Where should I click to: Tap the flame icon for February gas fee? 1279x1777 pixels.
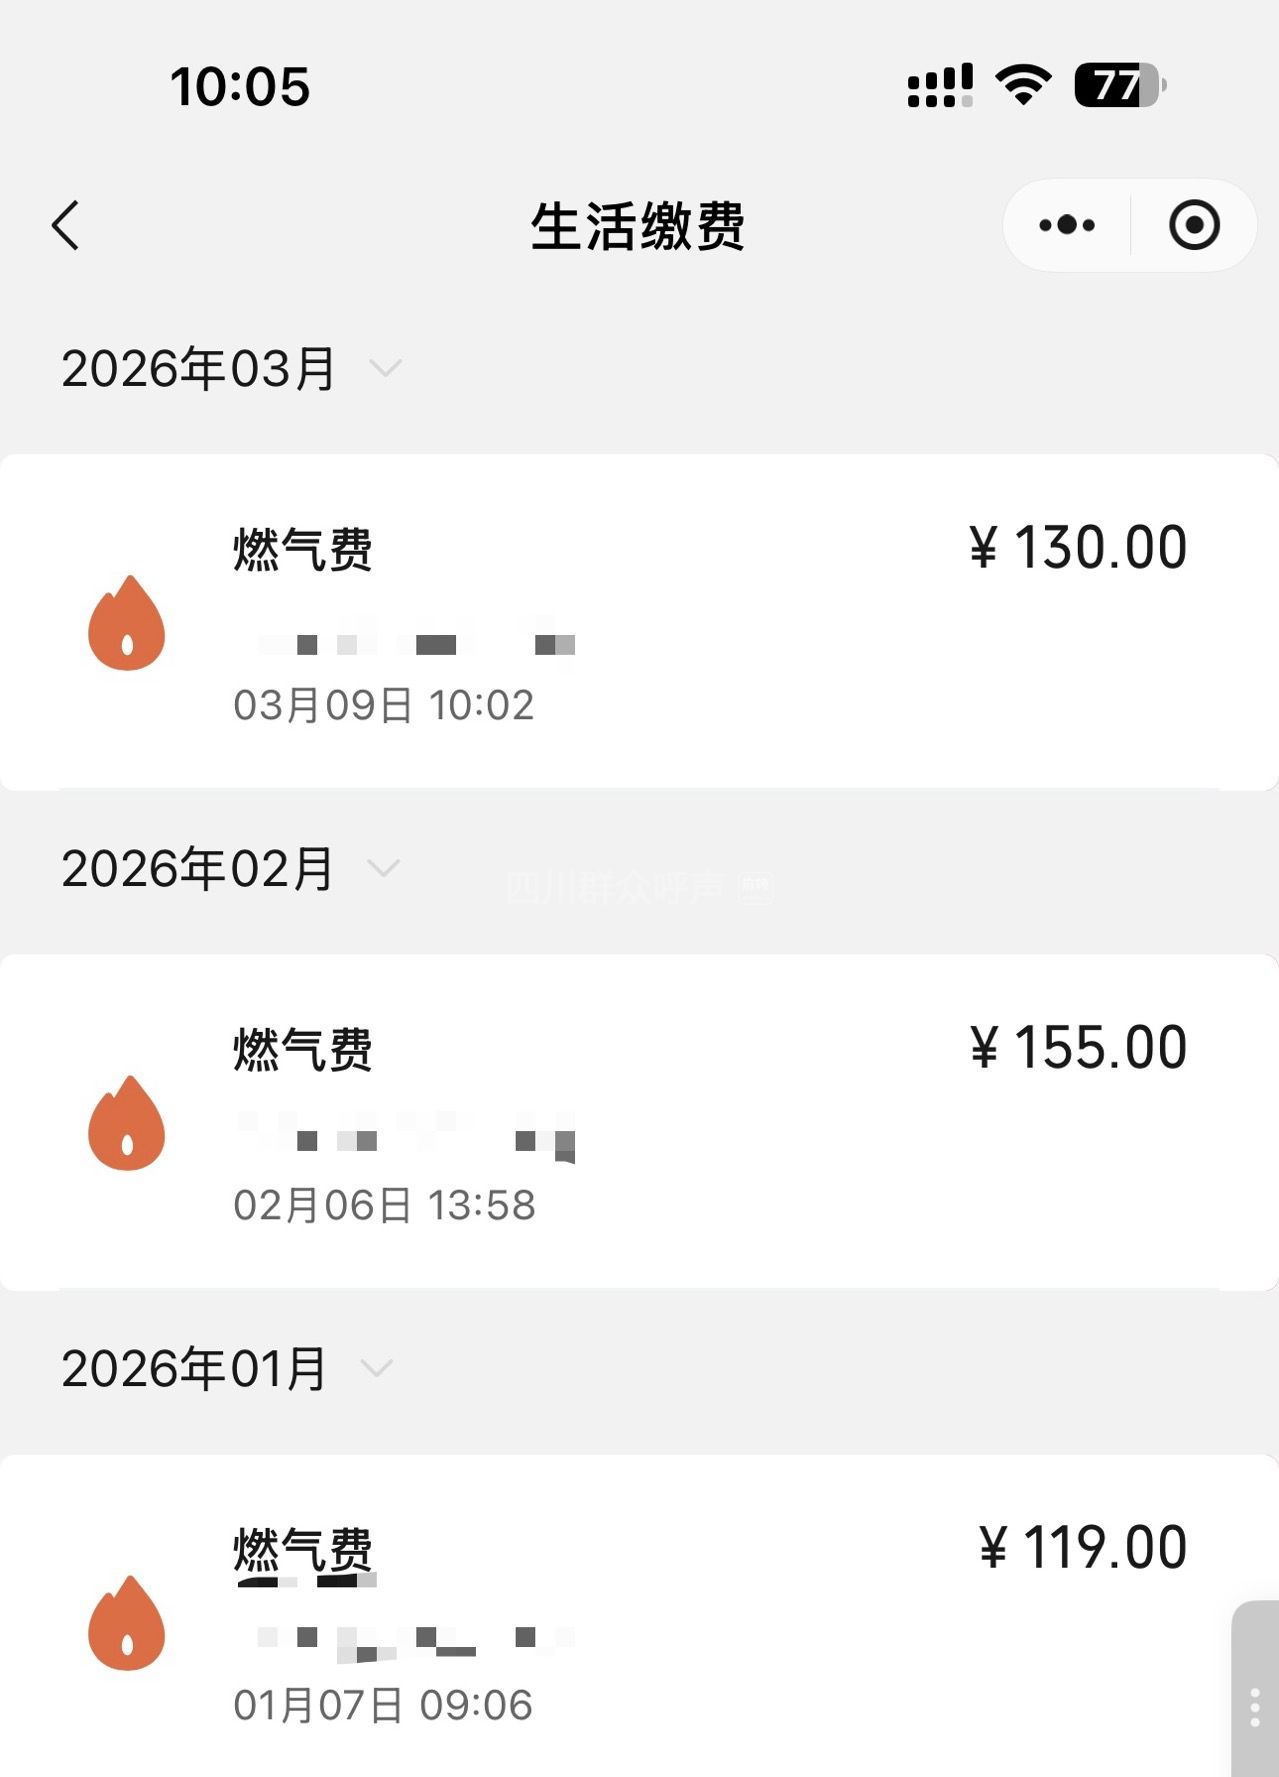pos(127,1123)
